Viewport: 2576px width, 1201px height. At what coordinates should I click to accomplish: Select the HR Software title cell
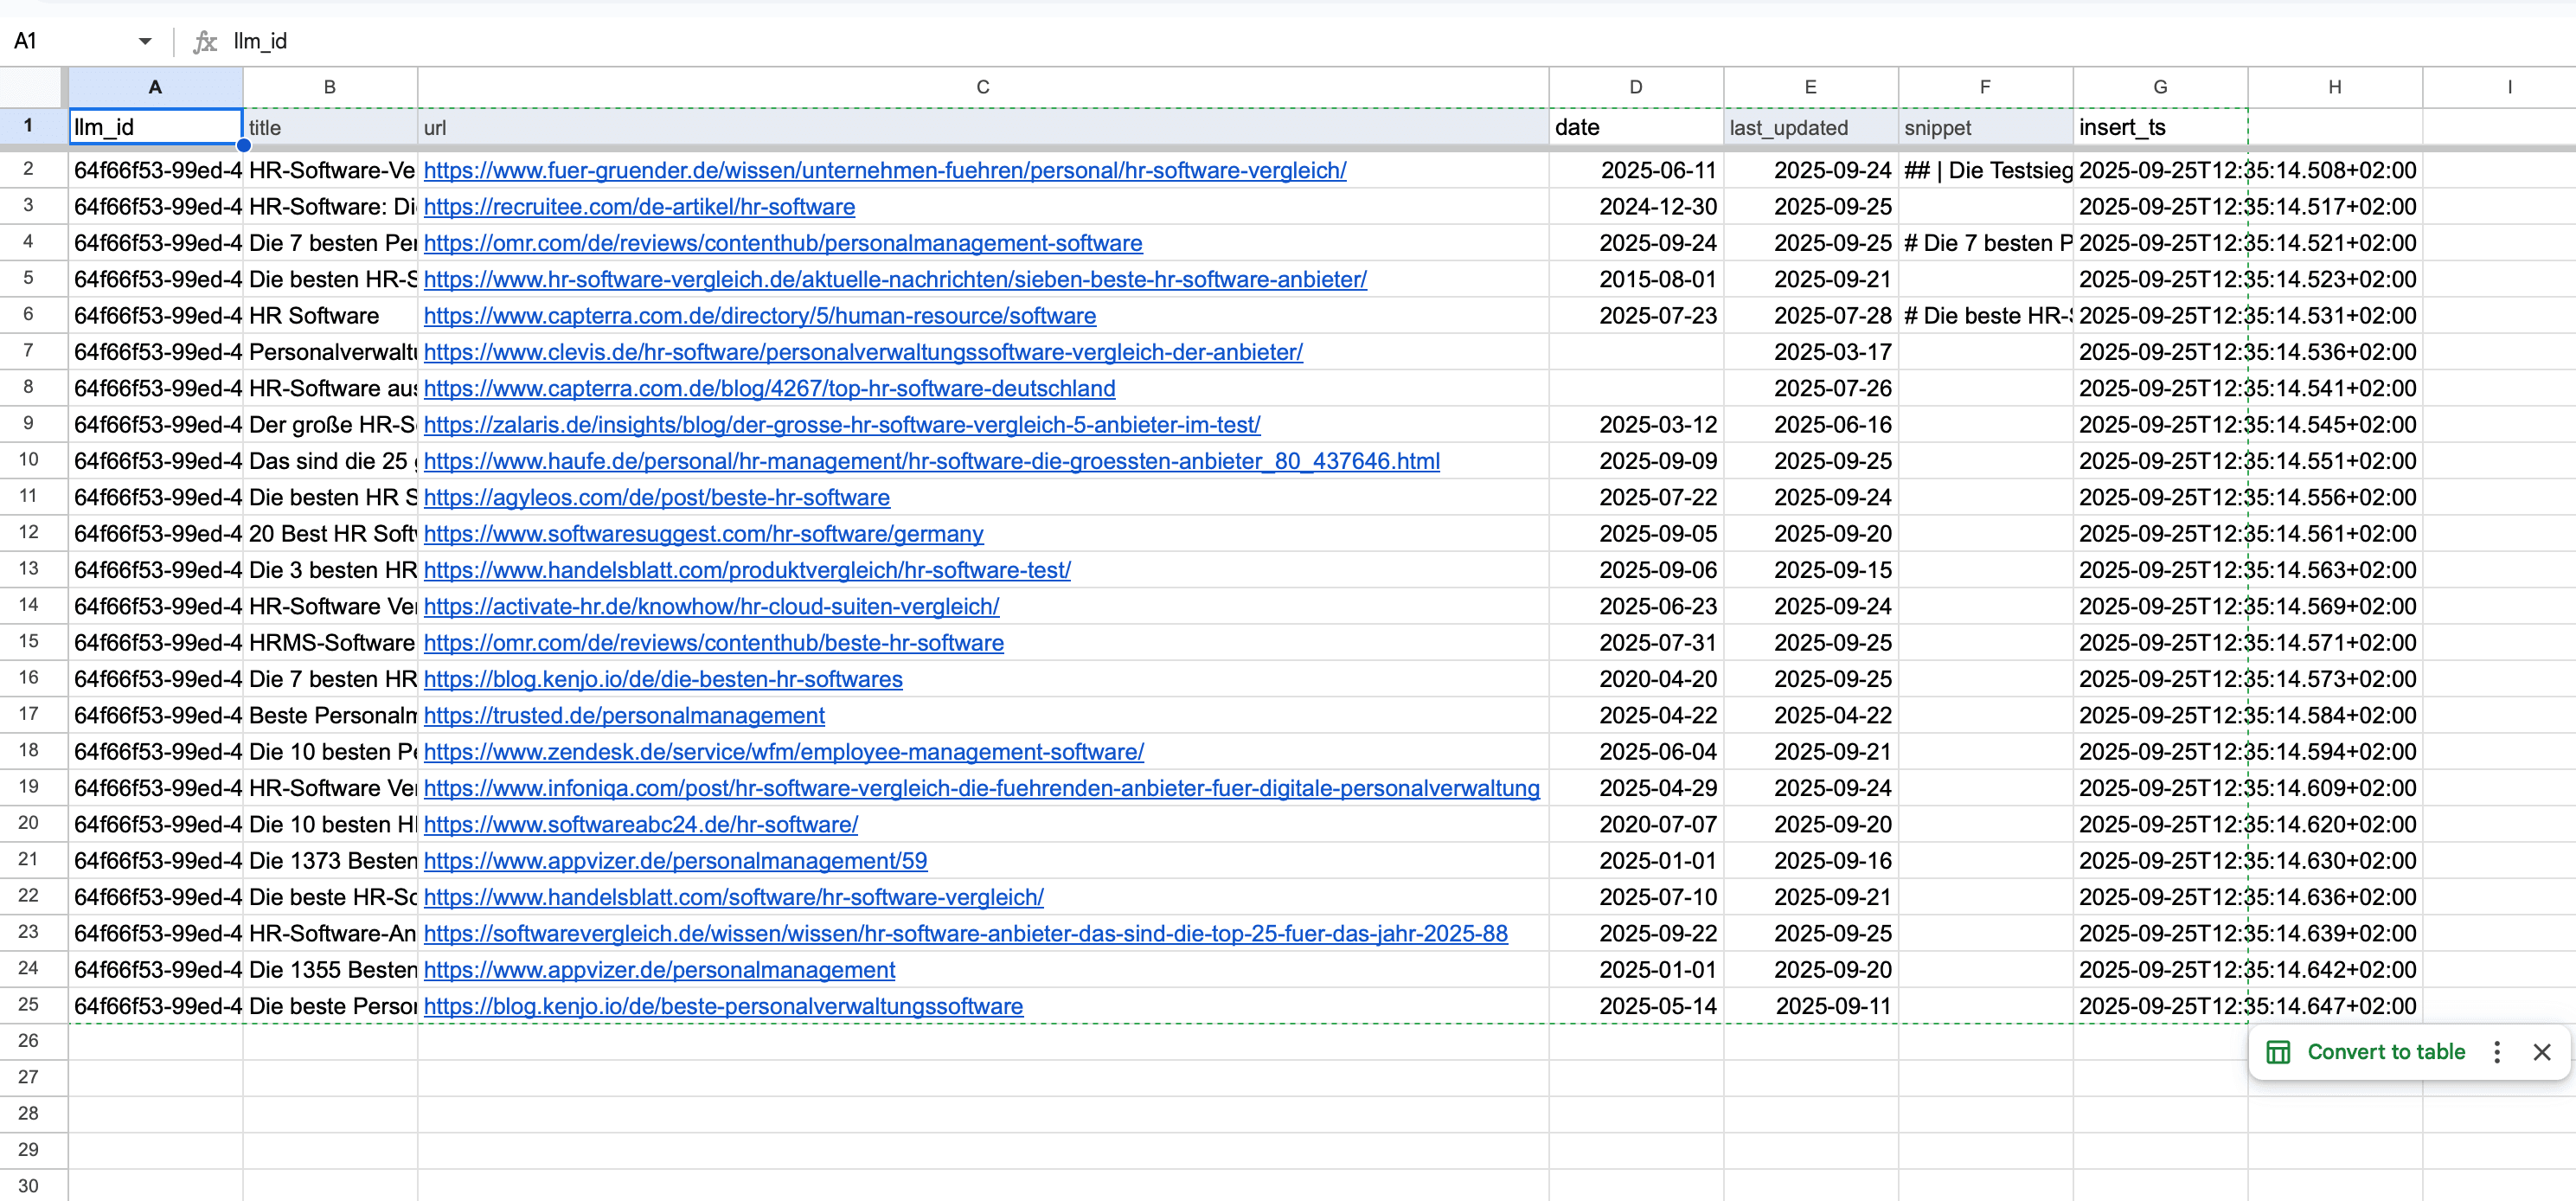tap(329, 316)
